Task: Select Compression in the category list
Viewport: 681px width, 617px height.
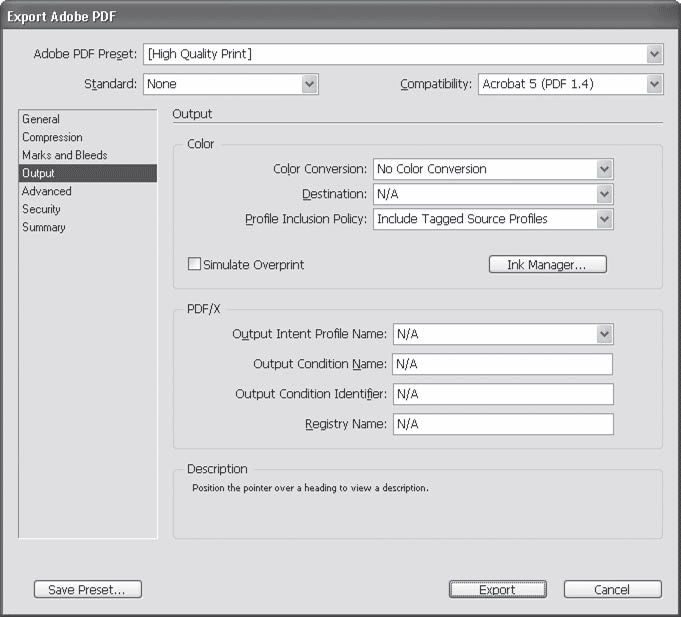Action: click(52, 137)
